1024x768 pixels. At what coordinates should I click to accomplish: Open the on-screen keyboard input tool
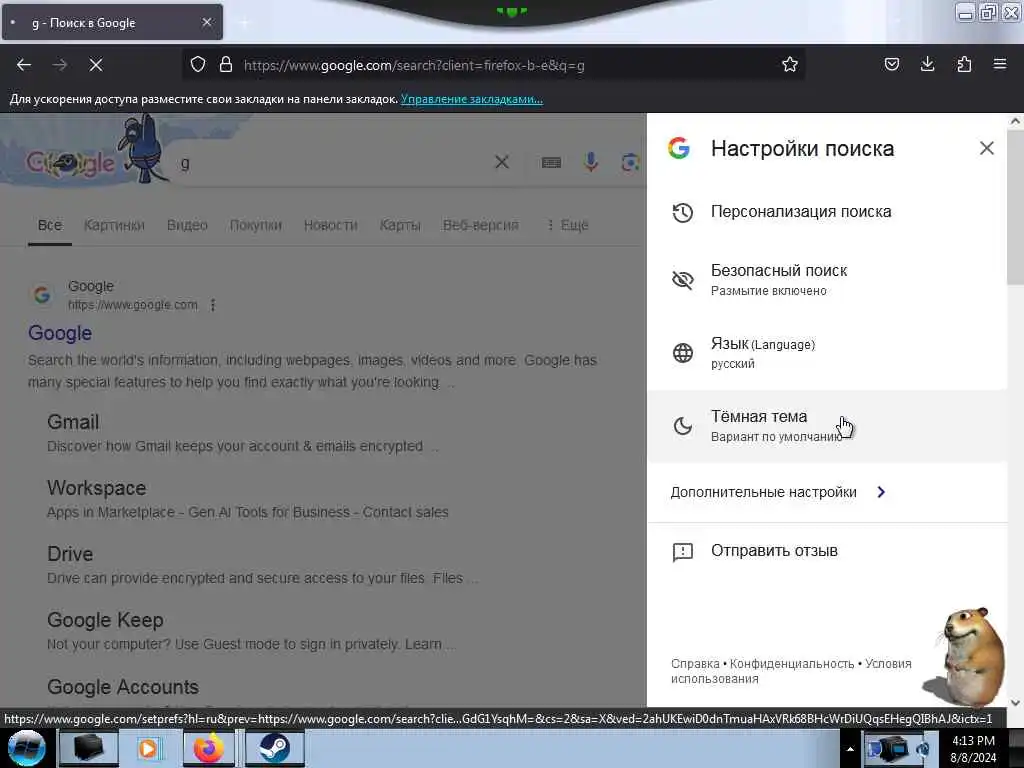[551, 162]
